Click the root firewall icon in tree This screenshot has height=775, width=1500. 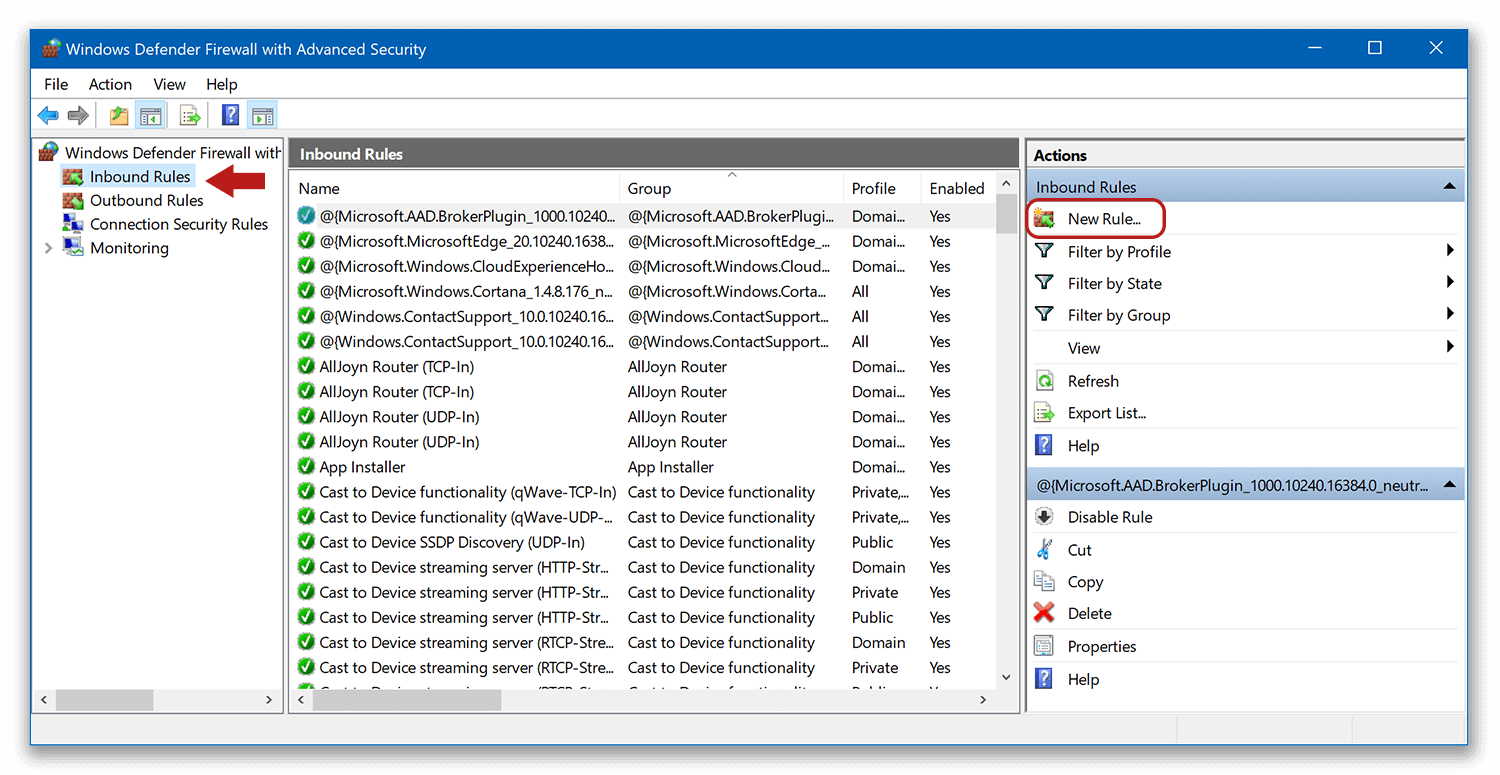tap(49, 153)
